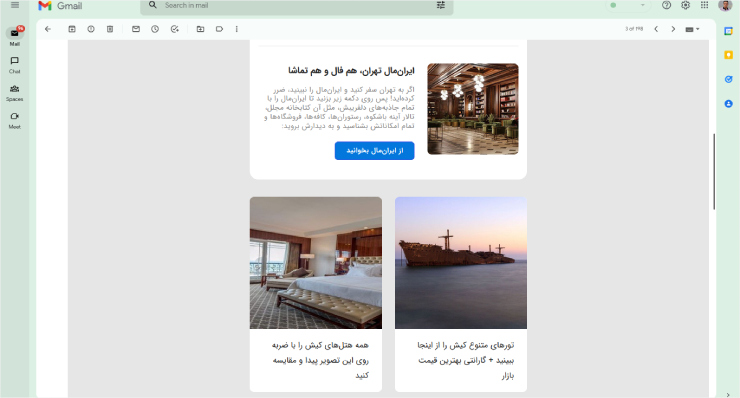Open the Google apps grid
Screen dimensions: 740x398
(x=704, y=5)
